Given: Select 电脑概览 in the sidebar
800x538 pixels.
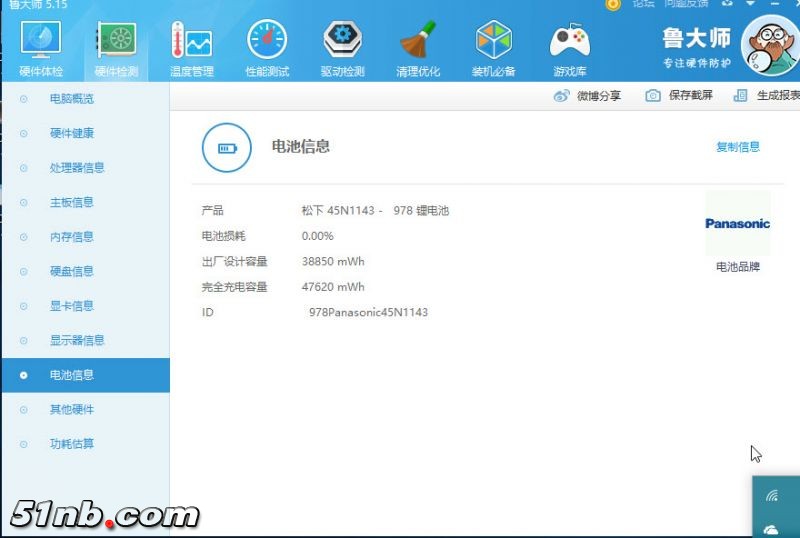Looking at the screenshot, I should (71, 99).
